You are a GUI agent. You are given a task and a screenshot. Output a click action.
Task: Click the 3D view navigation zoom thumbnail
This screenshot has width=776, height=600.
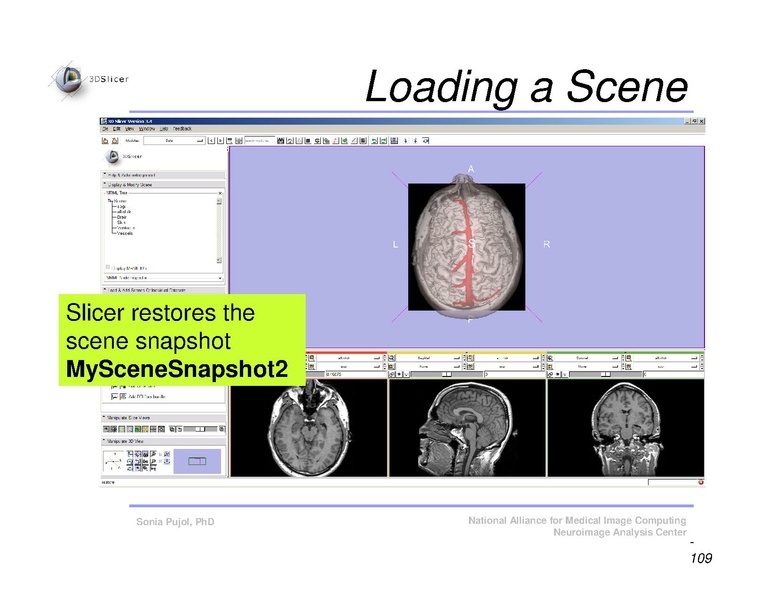[197, 461]
